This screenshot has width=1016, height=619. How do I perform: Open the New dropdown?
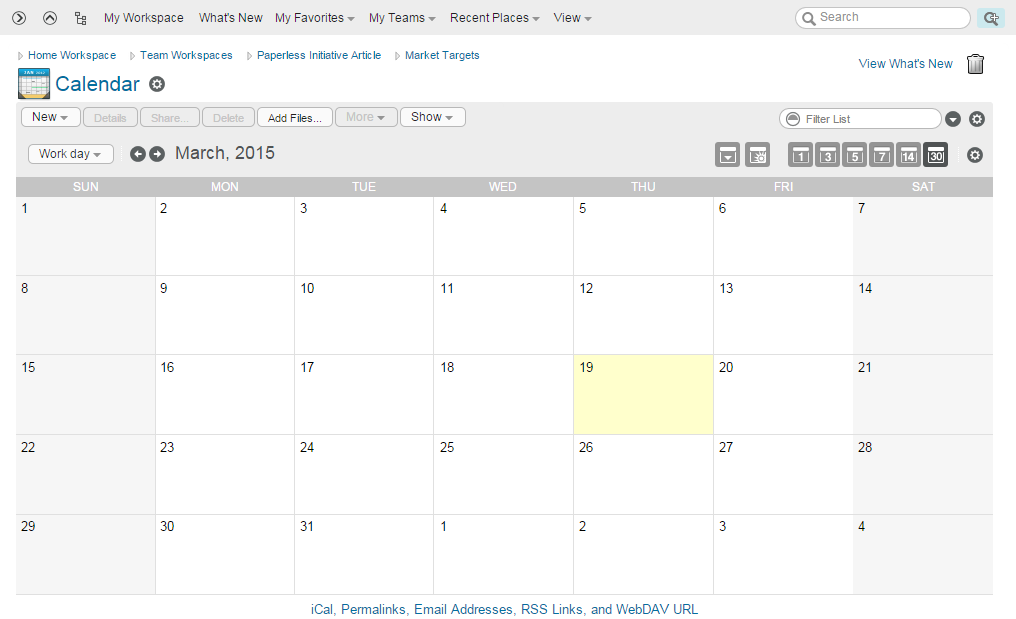tap(50, 117)
